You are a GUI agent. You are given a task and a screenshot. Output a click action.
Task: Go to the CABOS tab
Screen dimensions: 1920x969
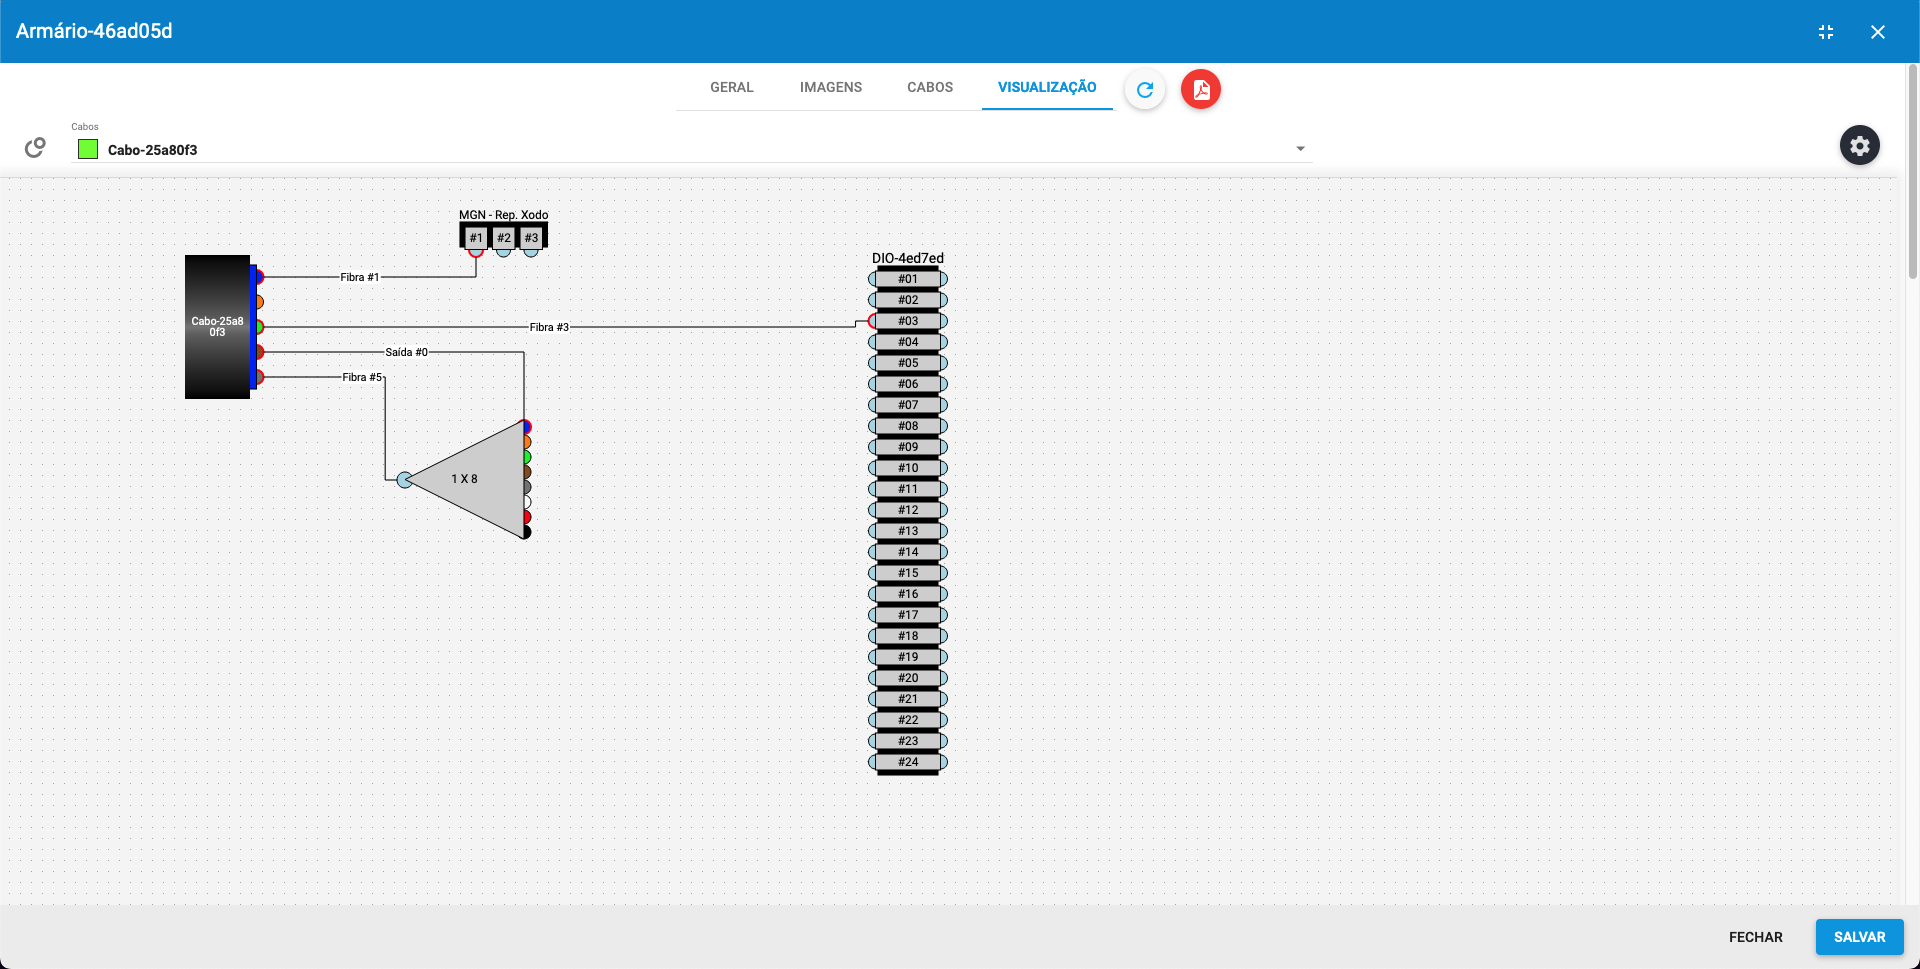click(929, 87)
